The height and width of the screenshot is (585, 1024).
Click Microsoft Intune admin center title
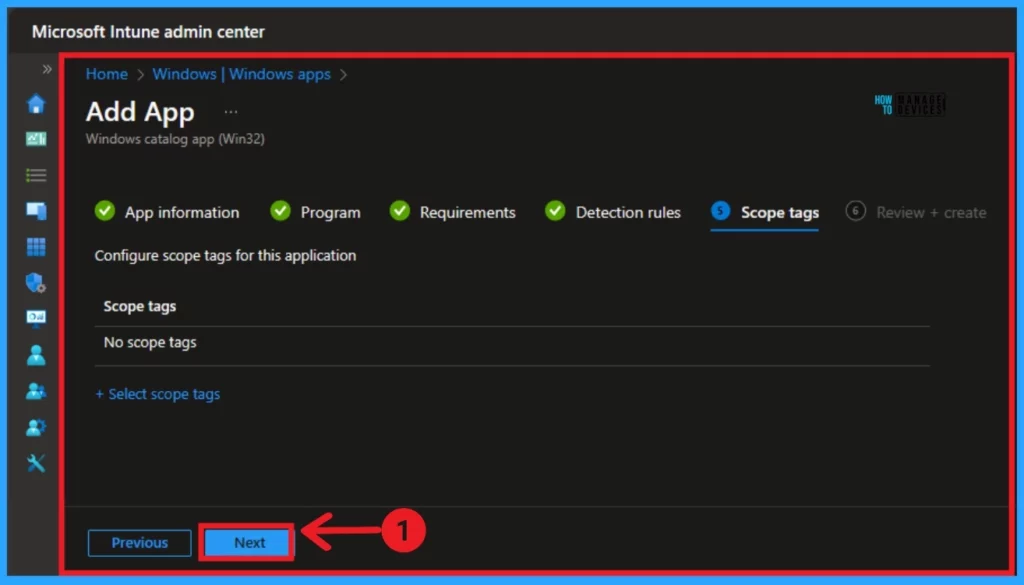coord(148,31)
